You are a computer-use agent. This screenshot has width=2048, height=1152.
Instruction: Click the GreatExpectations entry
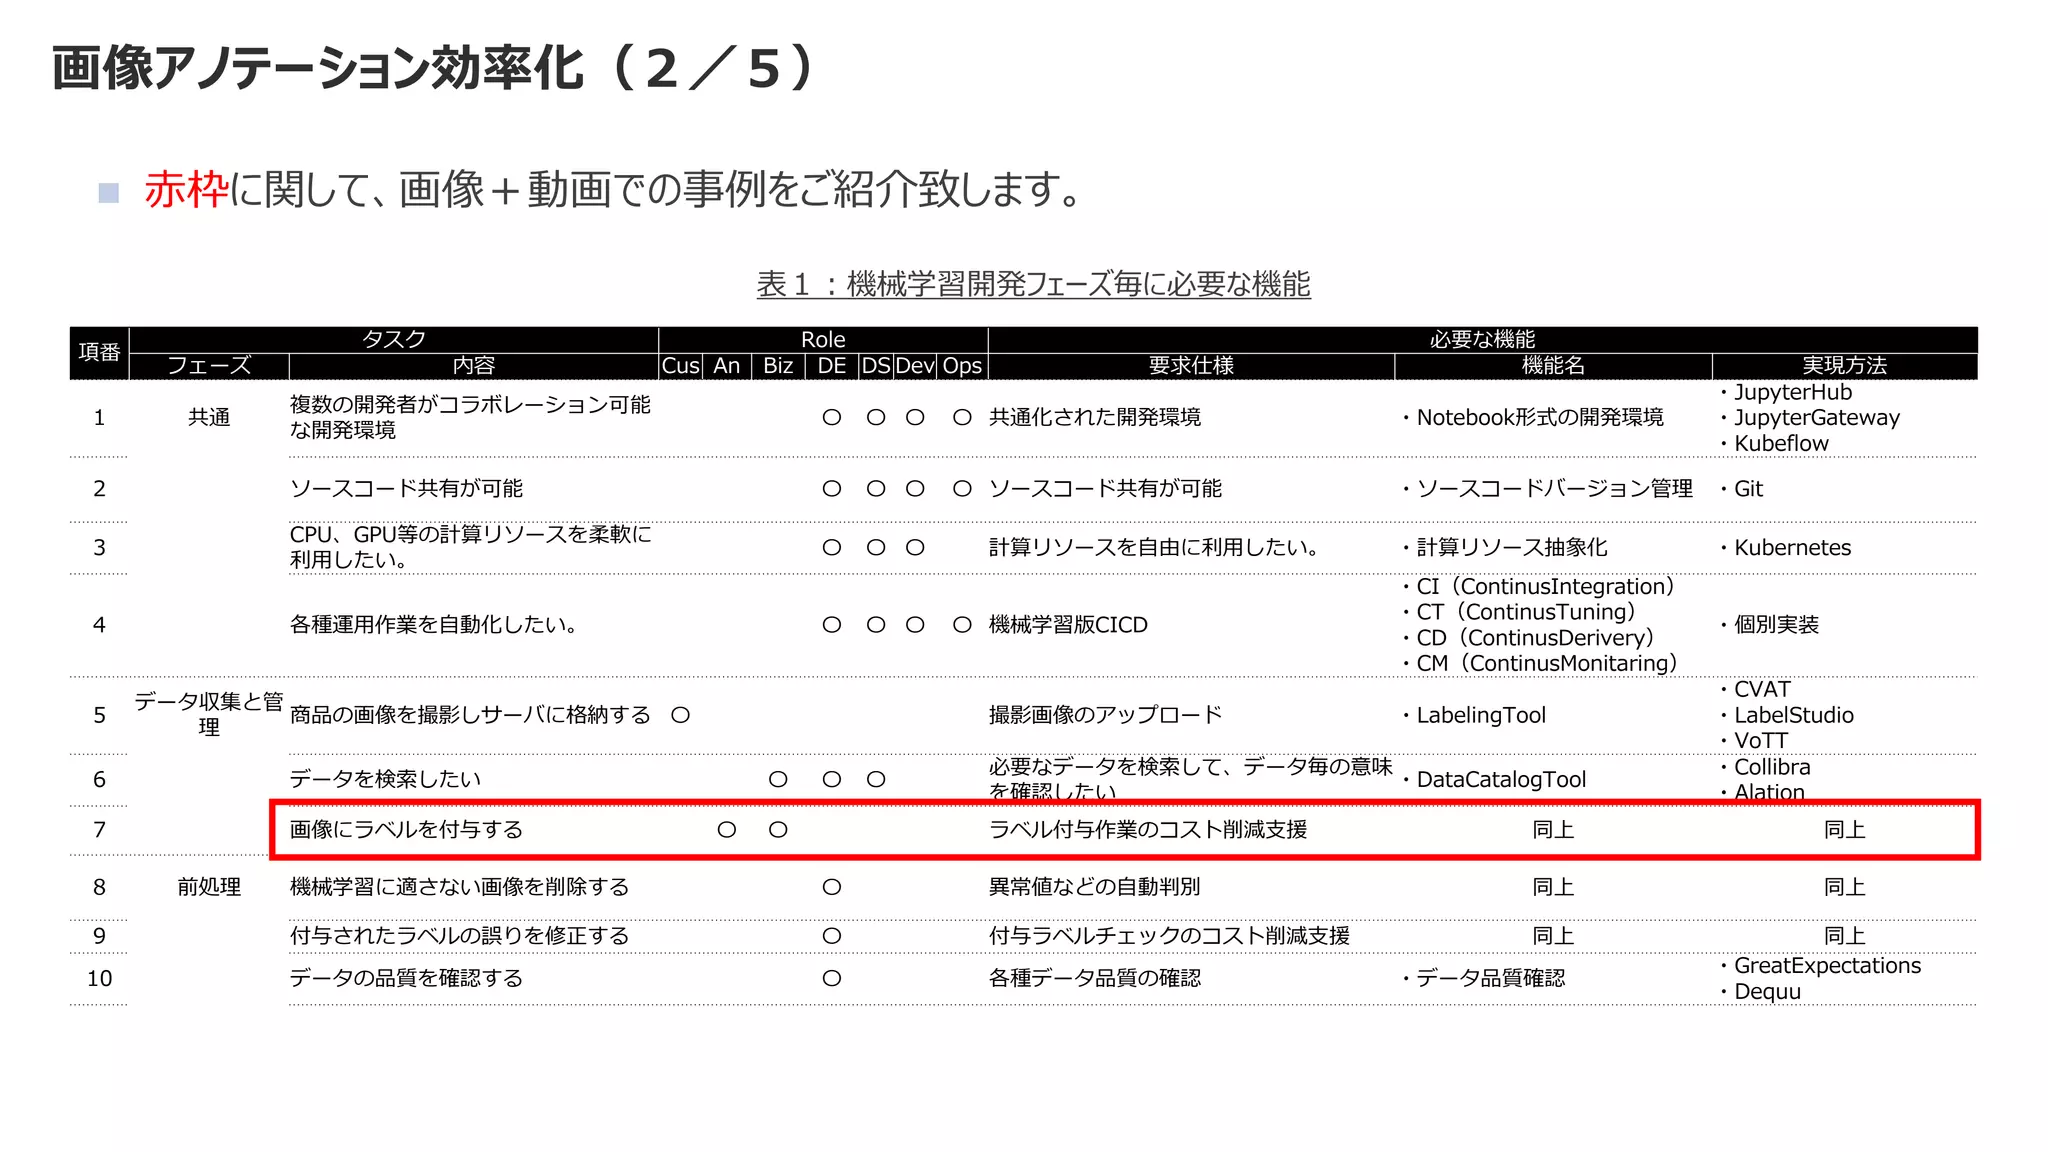1820,966
